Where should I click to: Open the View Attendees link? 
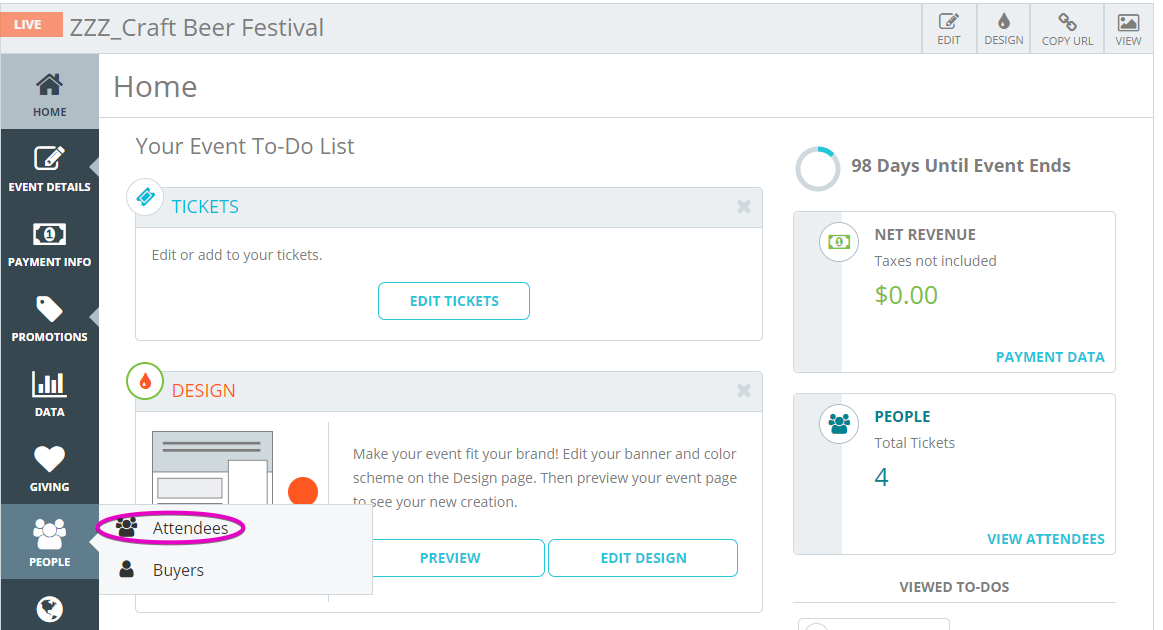pos(1045,539)
